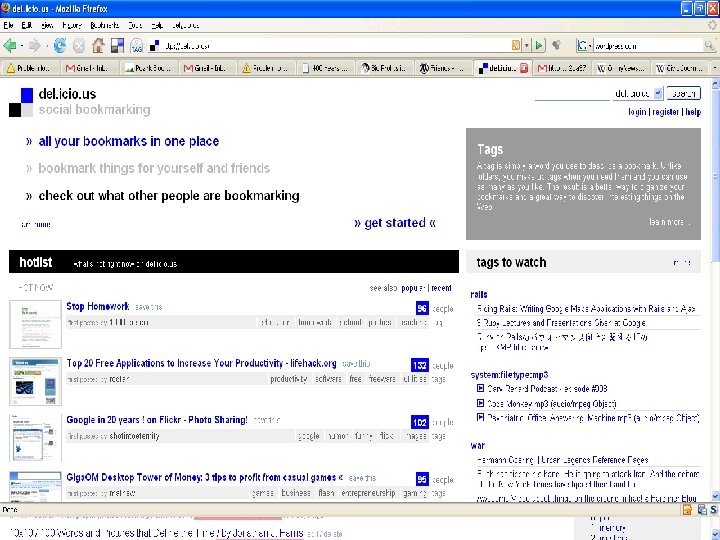720x540 pixels.
Task: Click the vertical scrollbar down arrow
Action: click(715, 496)
